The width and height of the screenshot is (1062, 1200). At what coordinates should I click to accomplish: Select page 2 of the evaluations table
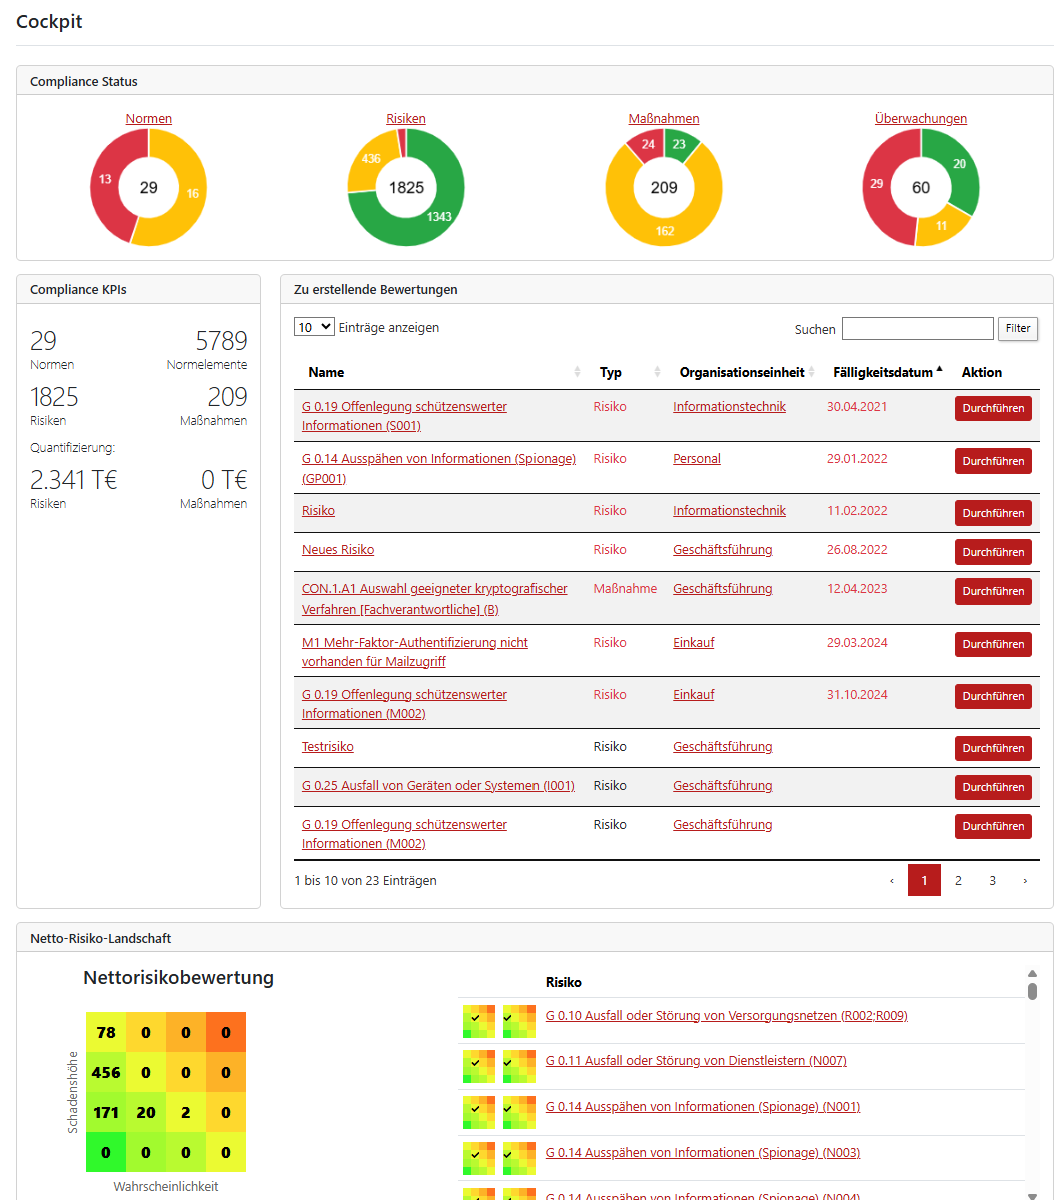(x=958, y=881)
